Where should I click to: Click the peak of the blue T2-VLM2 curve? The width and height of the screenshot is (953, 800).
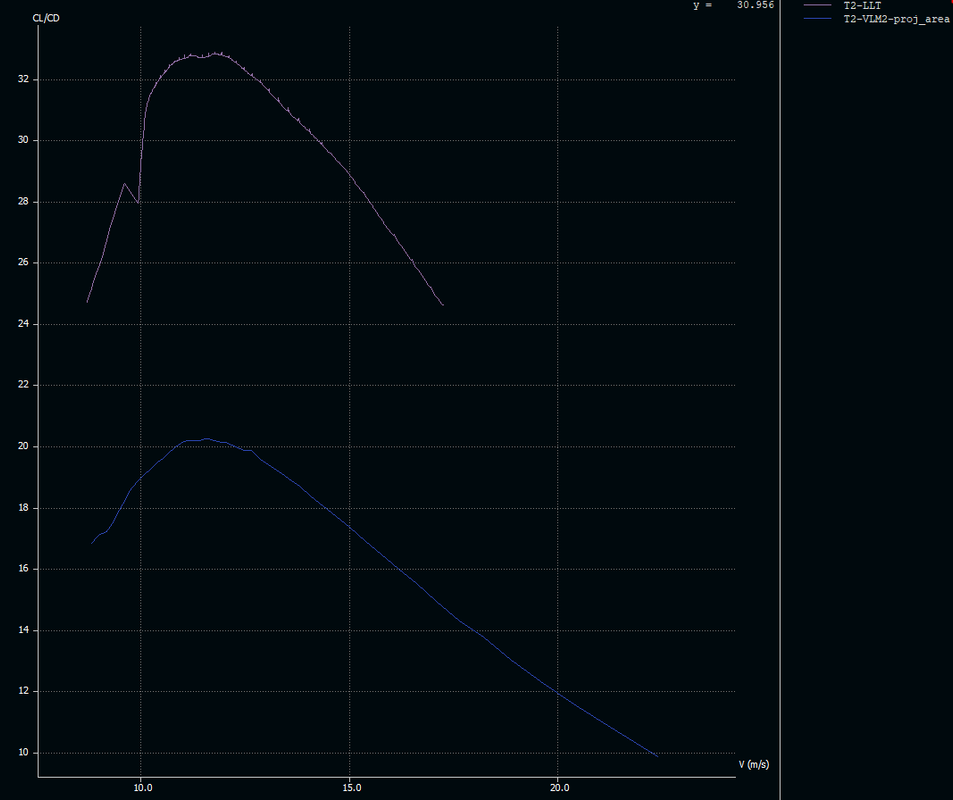pyautogui.click(x=207, y=438)
